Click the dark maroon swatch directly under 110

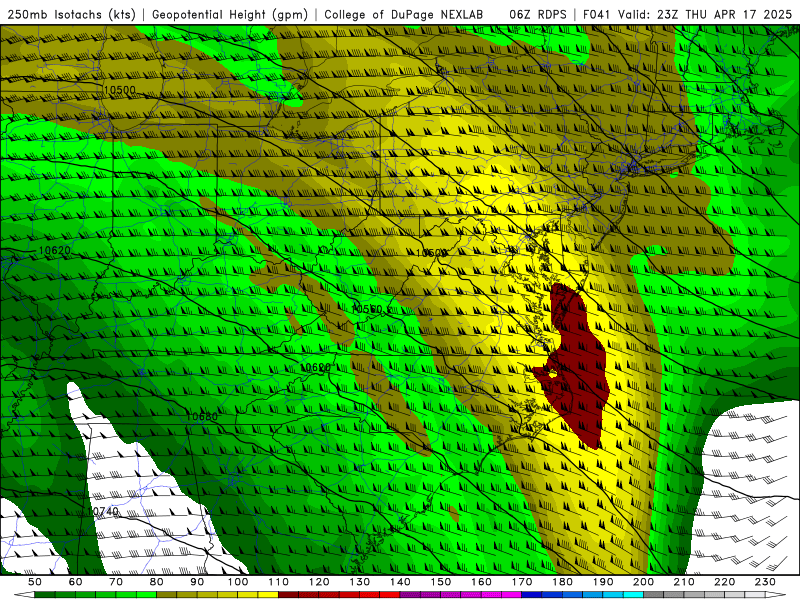[x=288, y=595]
